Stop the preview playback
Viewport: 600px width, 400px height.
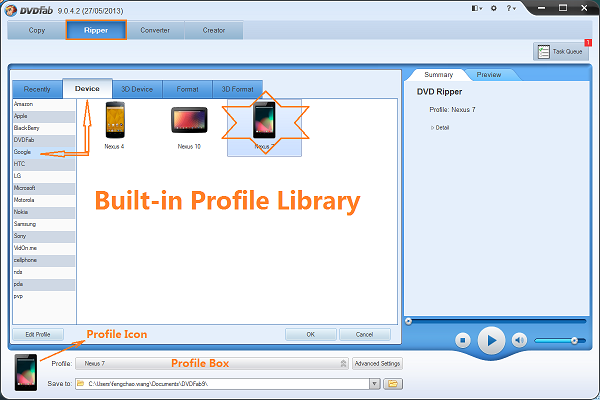tap(463, 340)
